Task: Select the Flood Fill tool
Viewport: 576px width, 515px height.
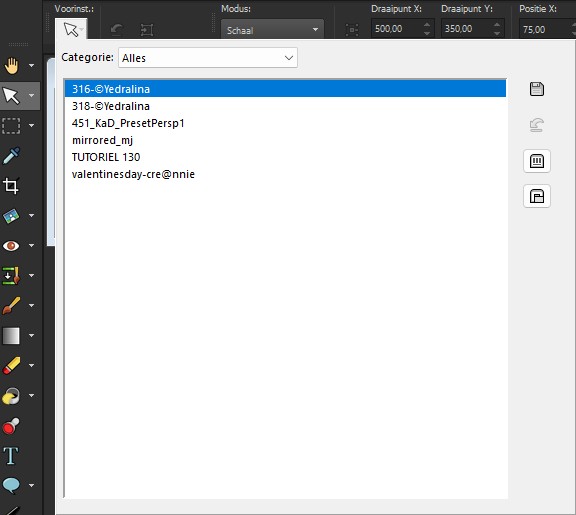Action: coord(11,396)
